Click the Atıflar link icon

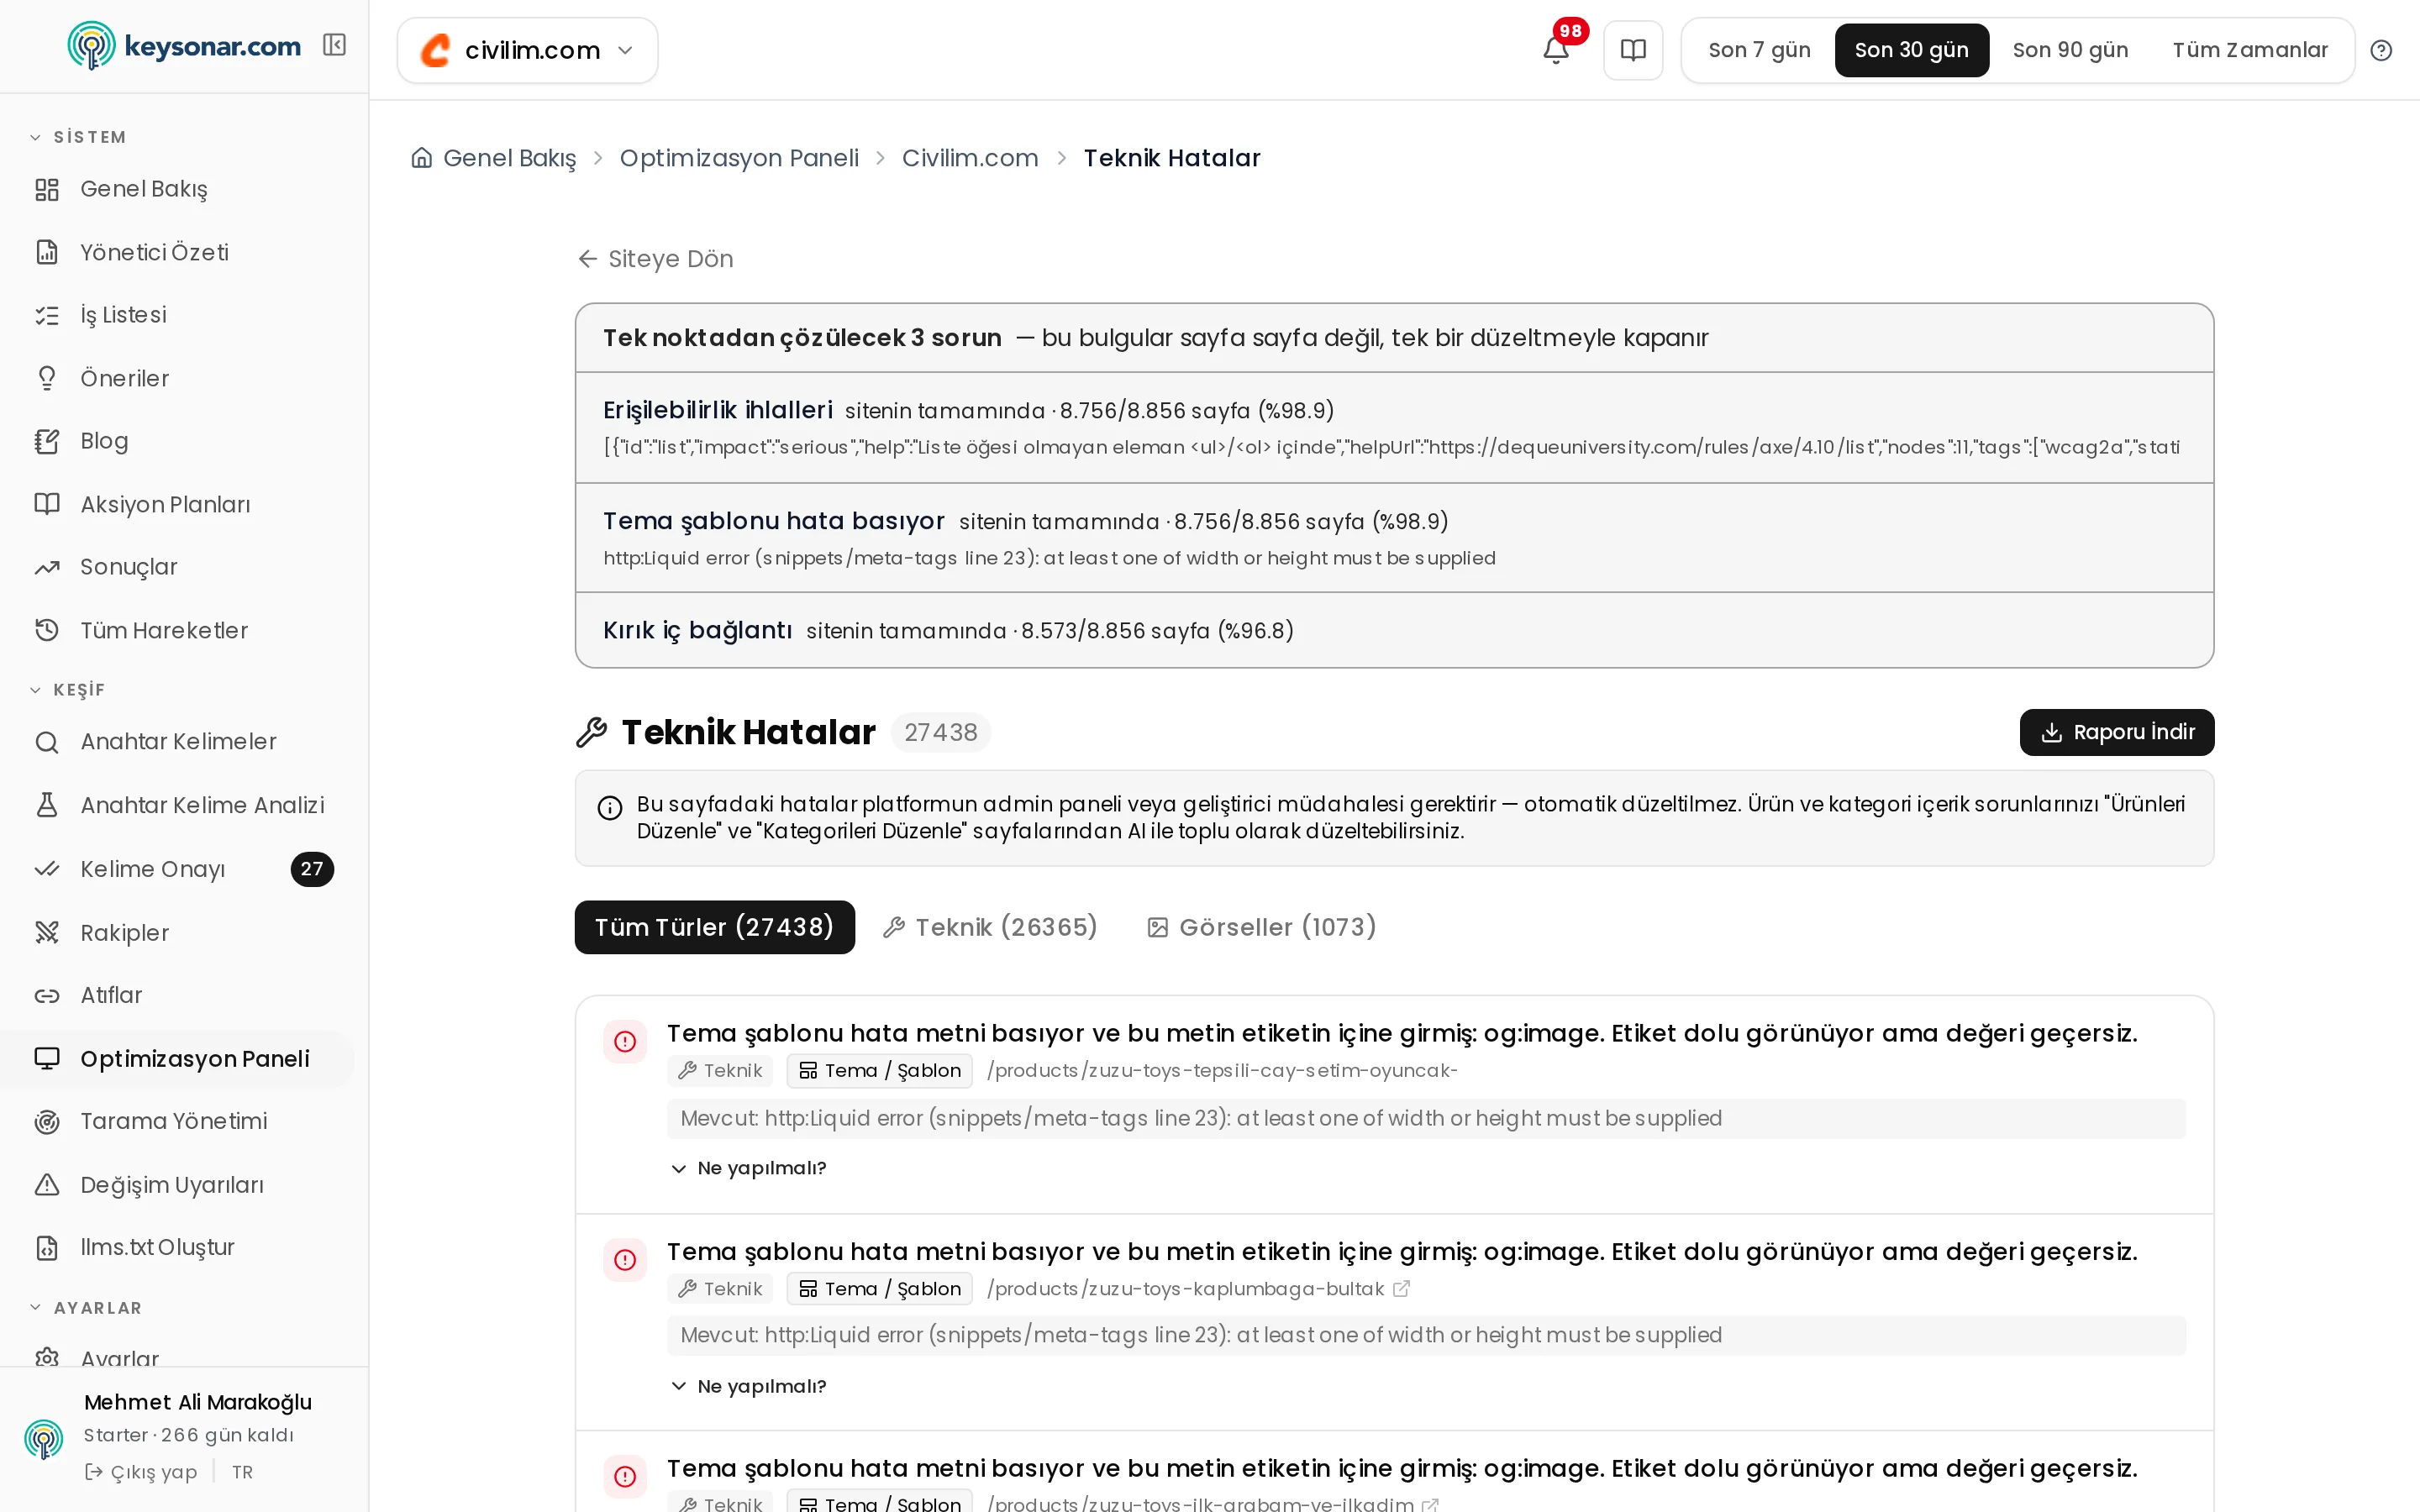(x=47, y=995)
